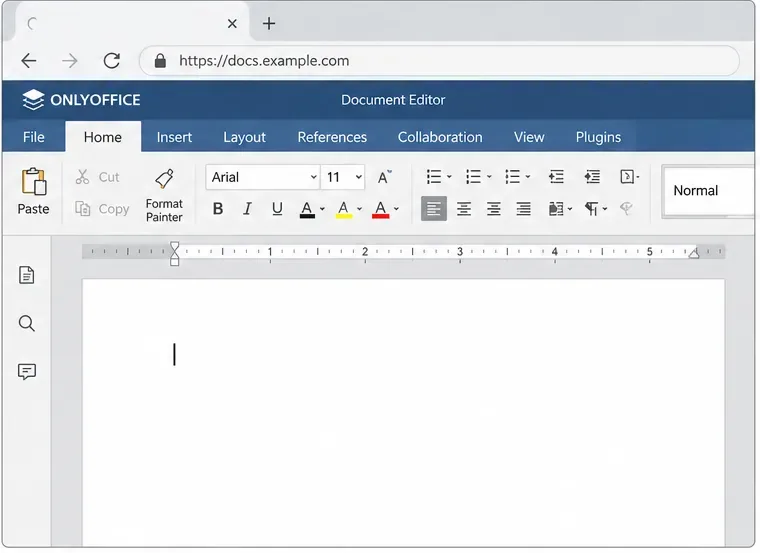Viewport: 760px width, 553px height.
Task: Click inside the blank document page
Action: coord(403,412)
